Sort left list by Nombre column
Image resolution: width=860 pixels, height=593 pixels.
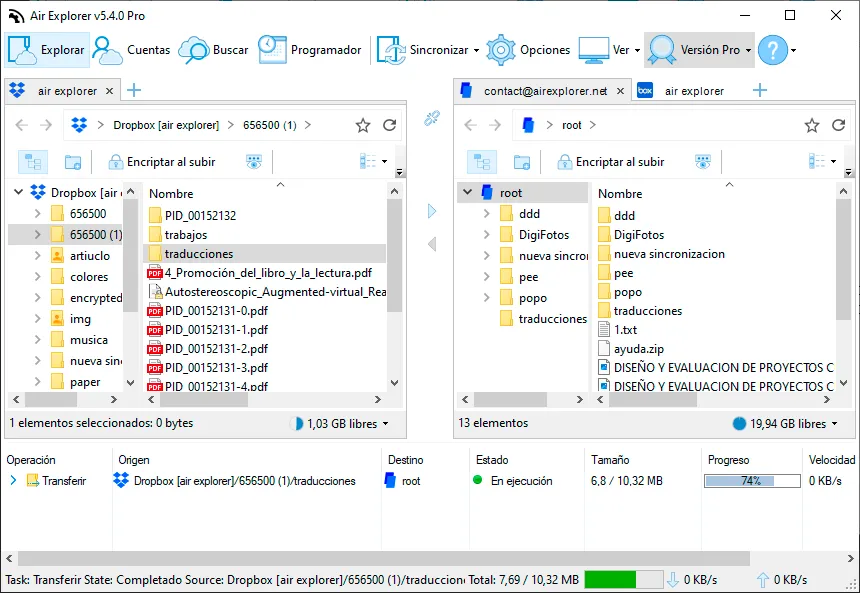[x=171, y=194]
